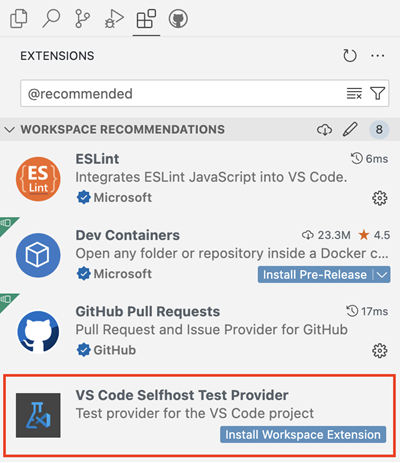Open the Explorer view icon
This screenshot has height=463, width=400.
click(x=19, y=19)
